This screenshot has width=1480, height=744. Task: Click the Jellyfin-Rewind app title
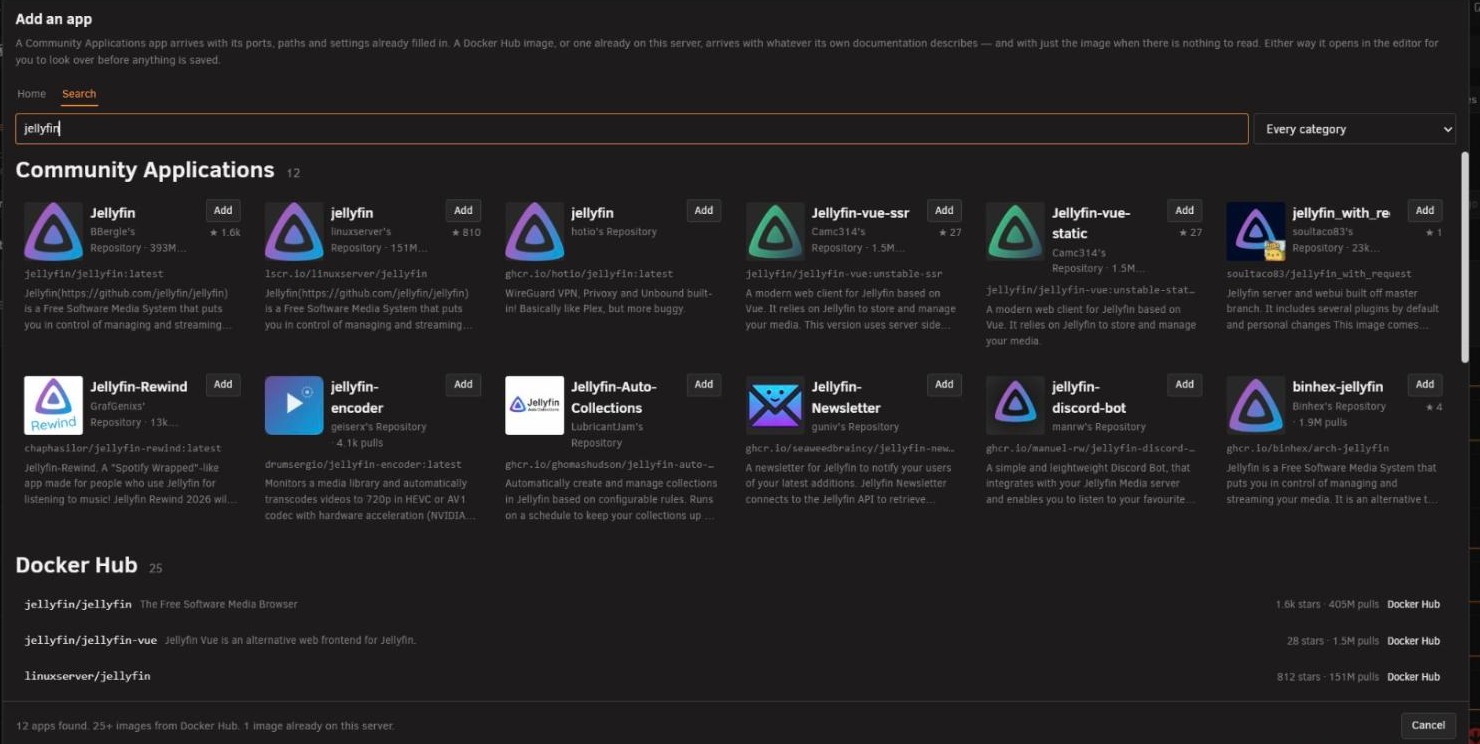(139, 387)
